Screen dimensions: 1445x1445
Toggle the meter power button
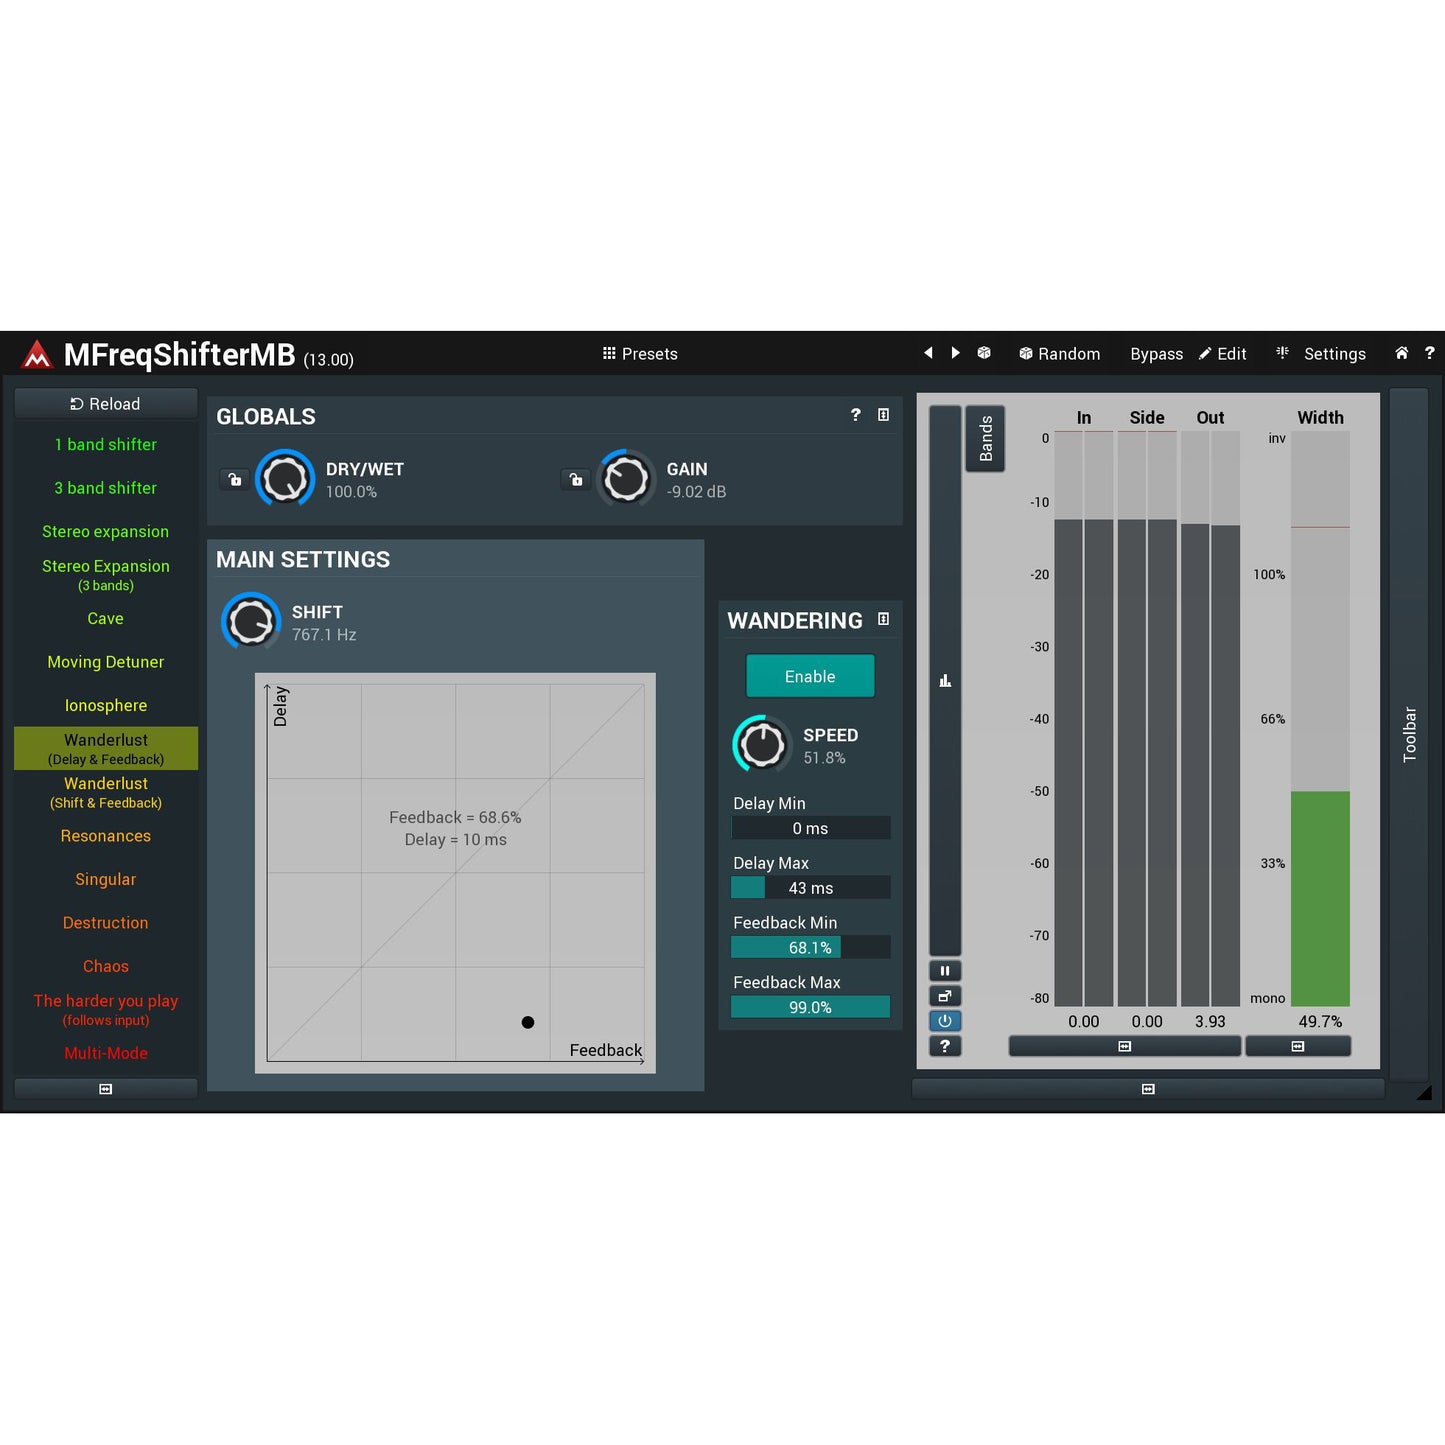click(945, 1020)
